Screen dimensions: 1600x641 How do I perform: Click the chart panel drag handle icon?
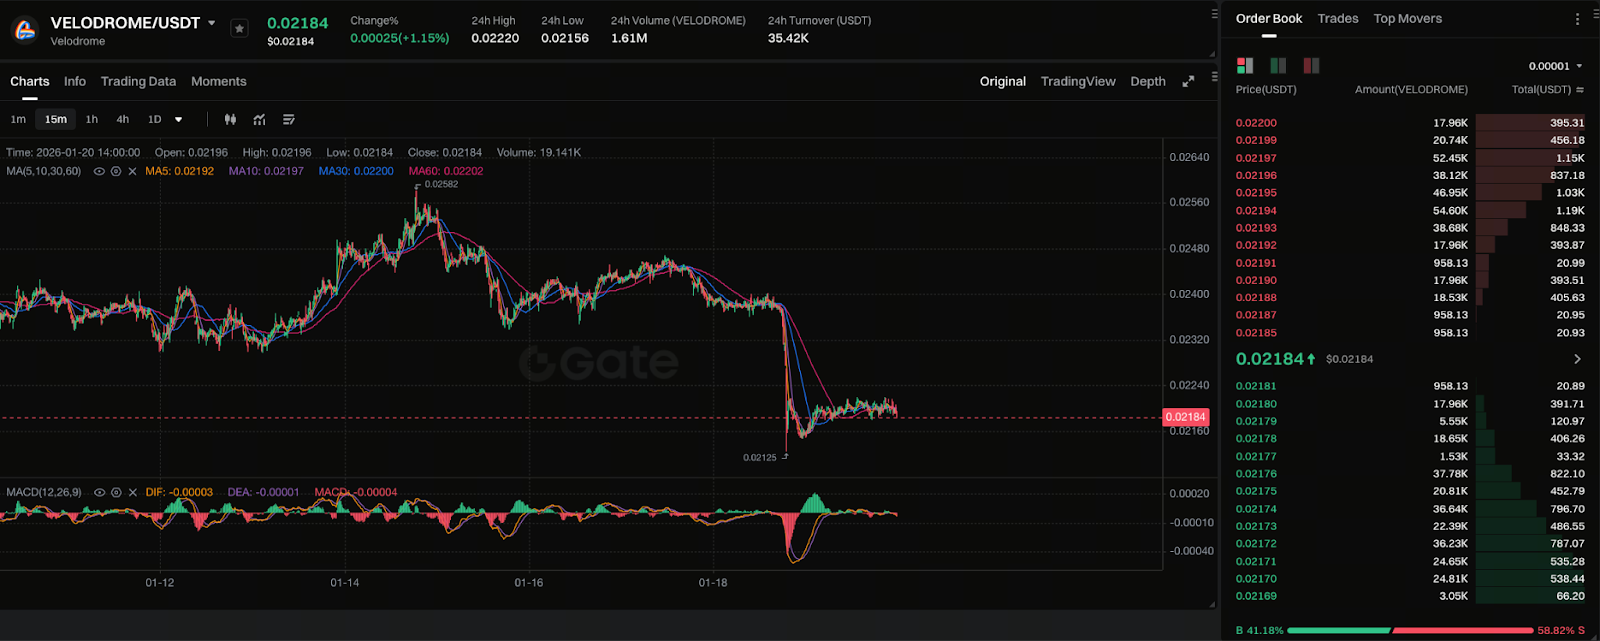(x=1215, y=76)
